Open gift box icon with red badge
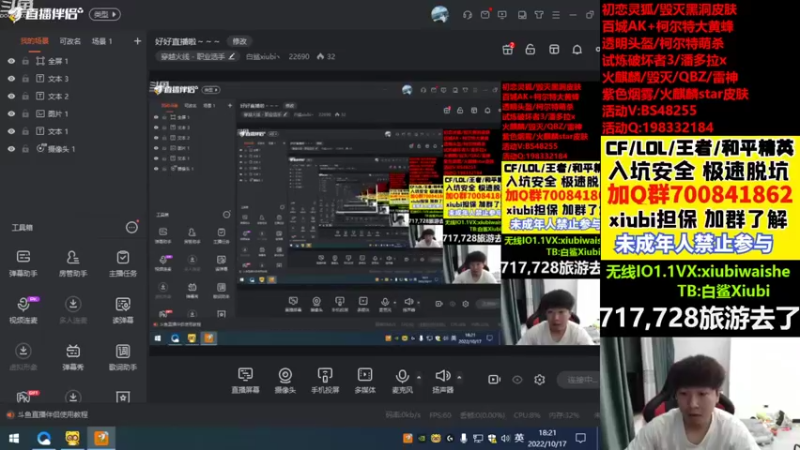800x450 pixels. coord(508,49)
